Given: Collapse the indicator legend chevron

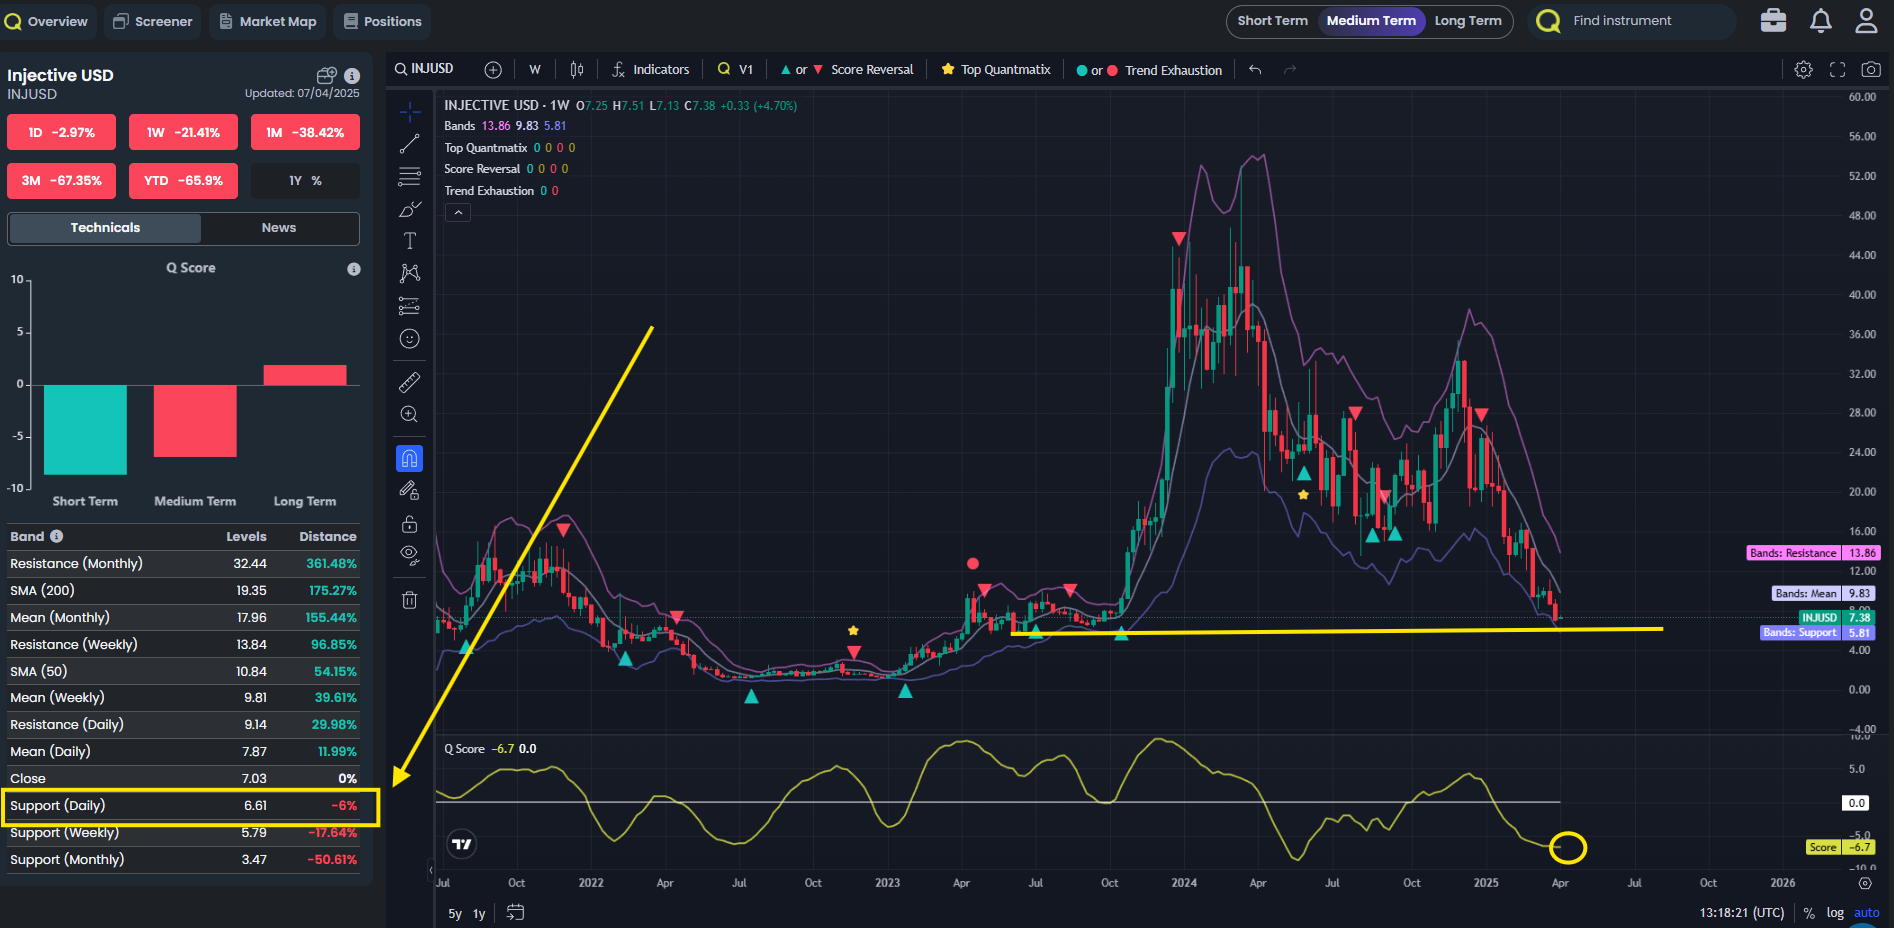Looking at the screenshot, I should 458,212.
